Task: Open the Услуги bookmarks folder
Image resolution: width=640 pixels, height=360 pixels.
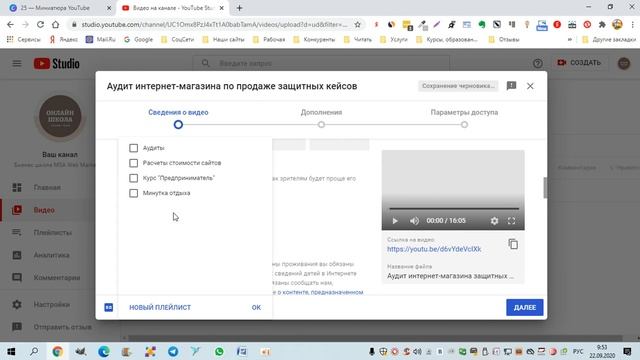Action: tap(393, 40)
